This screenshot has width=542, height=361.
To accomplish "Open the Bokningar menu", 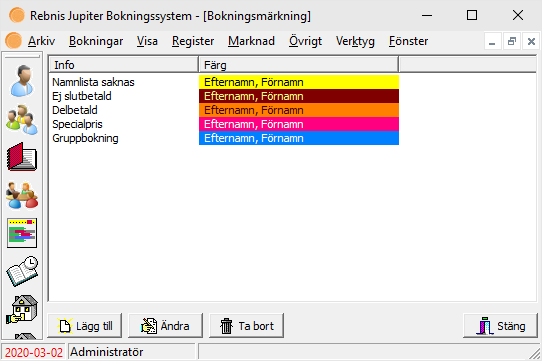I will point(96,41).
